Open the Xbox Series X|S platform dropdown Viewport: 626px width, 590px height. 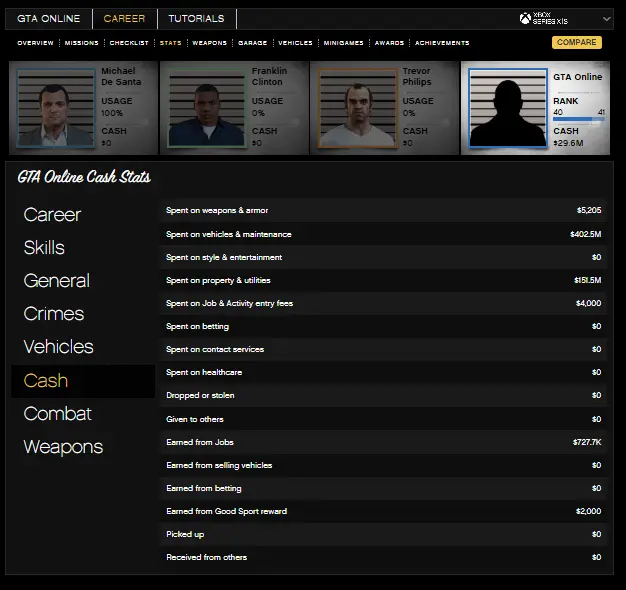[606, 19]
